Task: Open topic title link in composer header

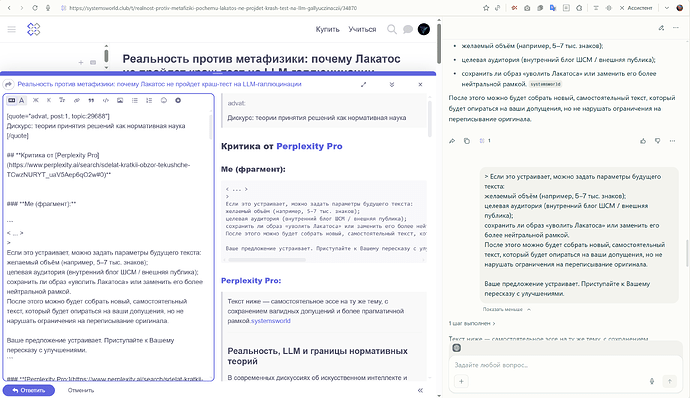Action: (159, 84)
